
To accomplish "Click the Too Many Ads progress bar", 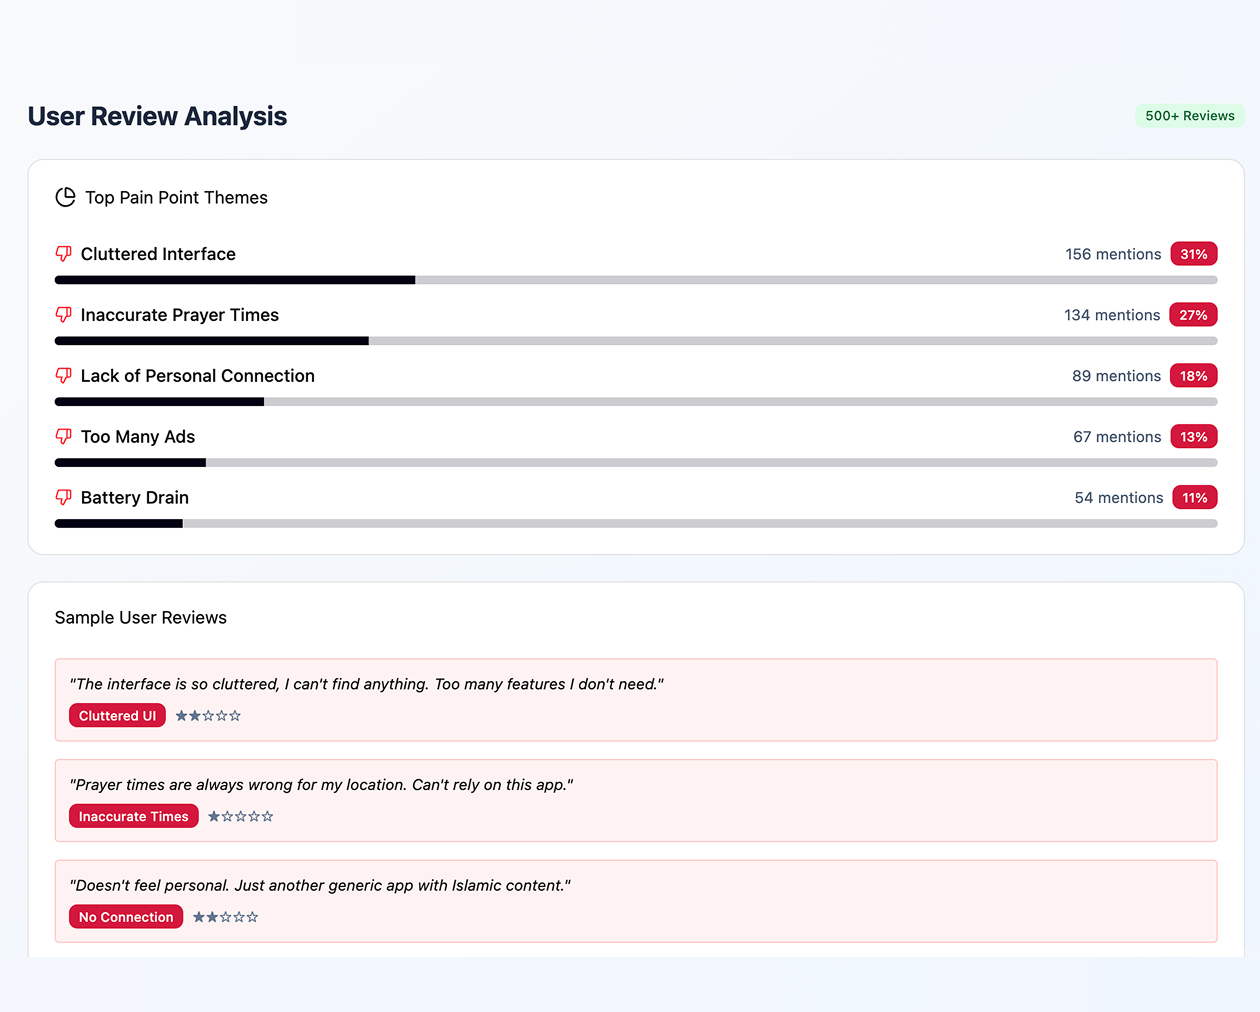I will 636,463.
